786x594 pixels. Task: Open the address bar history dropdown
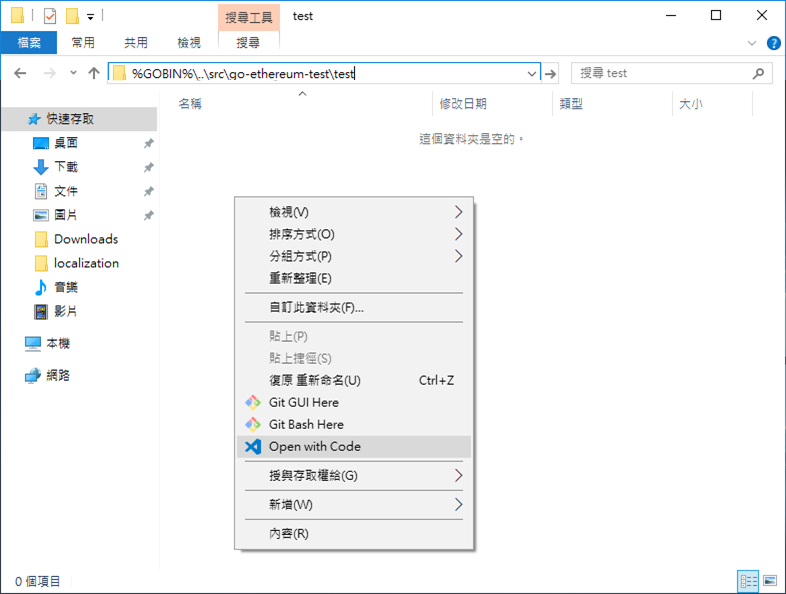pos(532,74)
